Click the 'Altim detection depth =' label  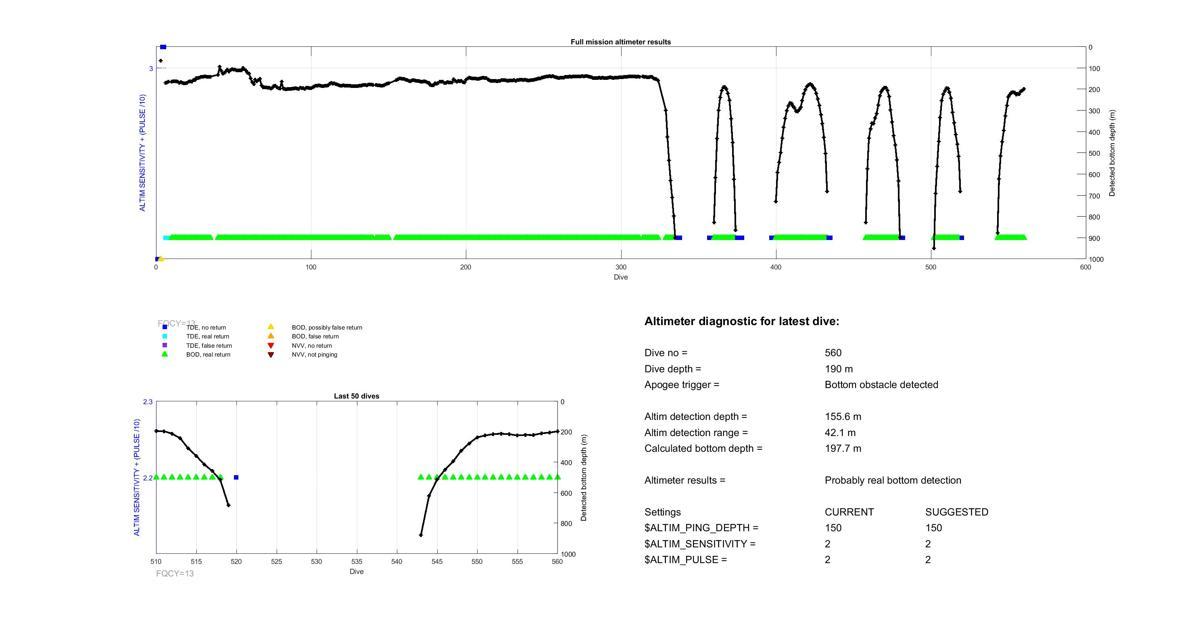(695, 417)
